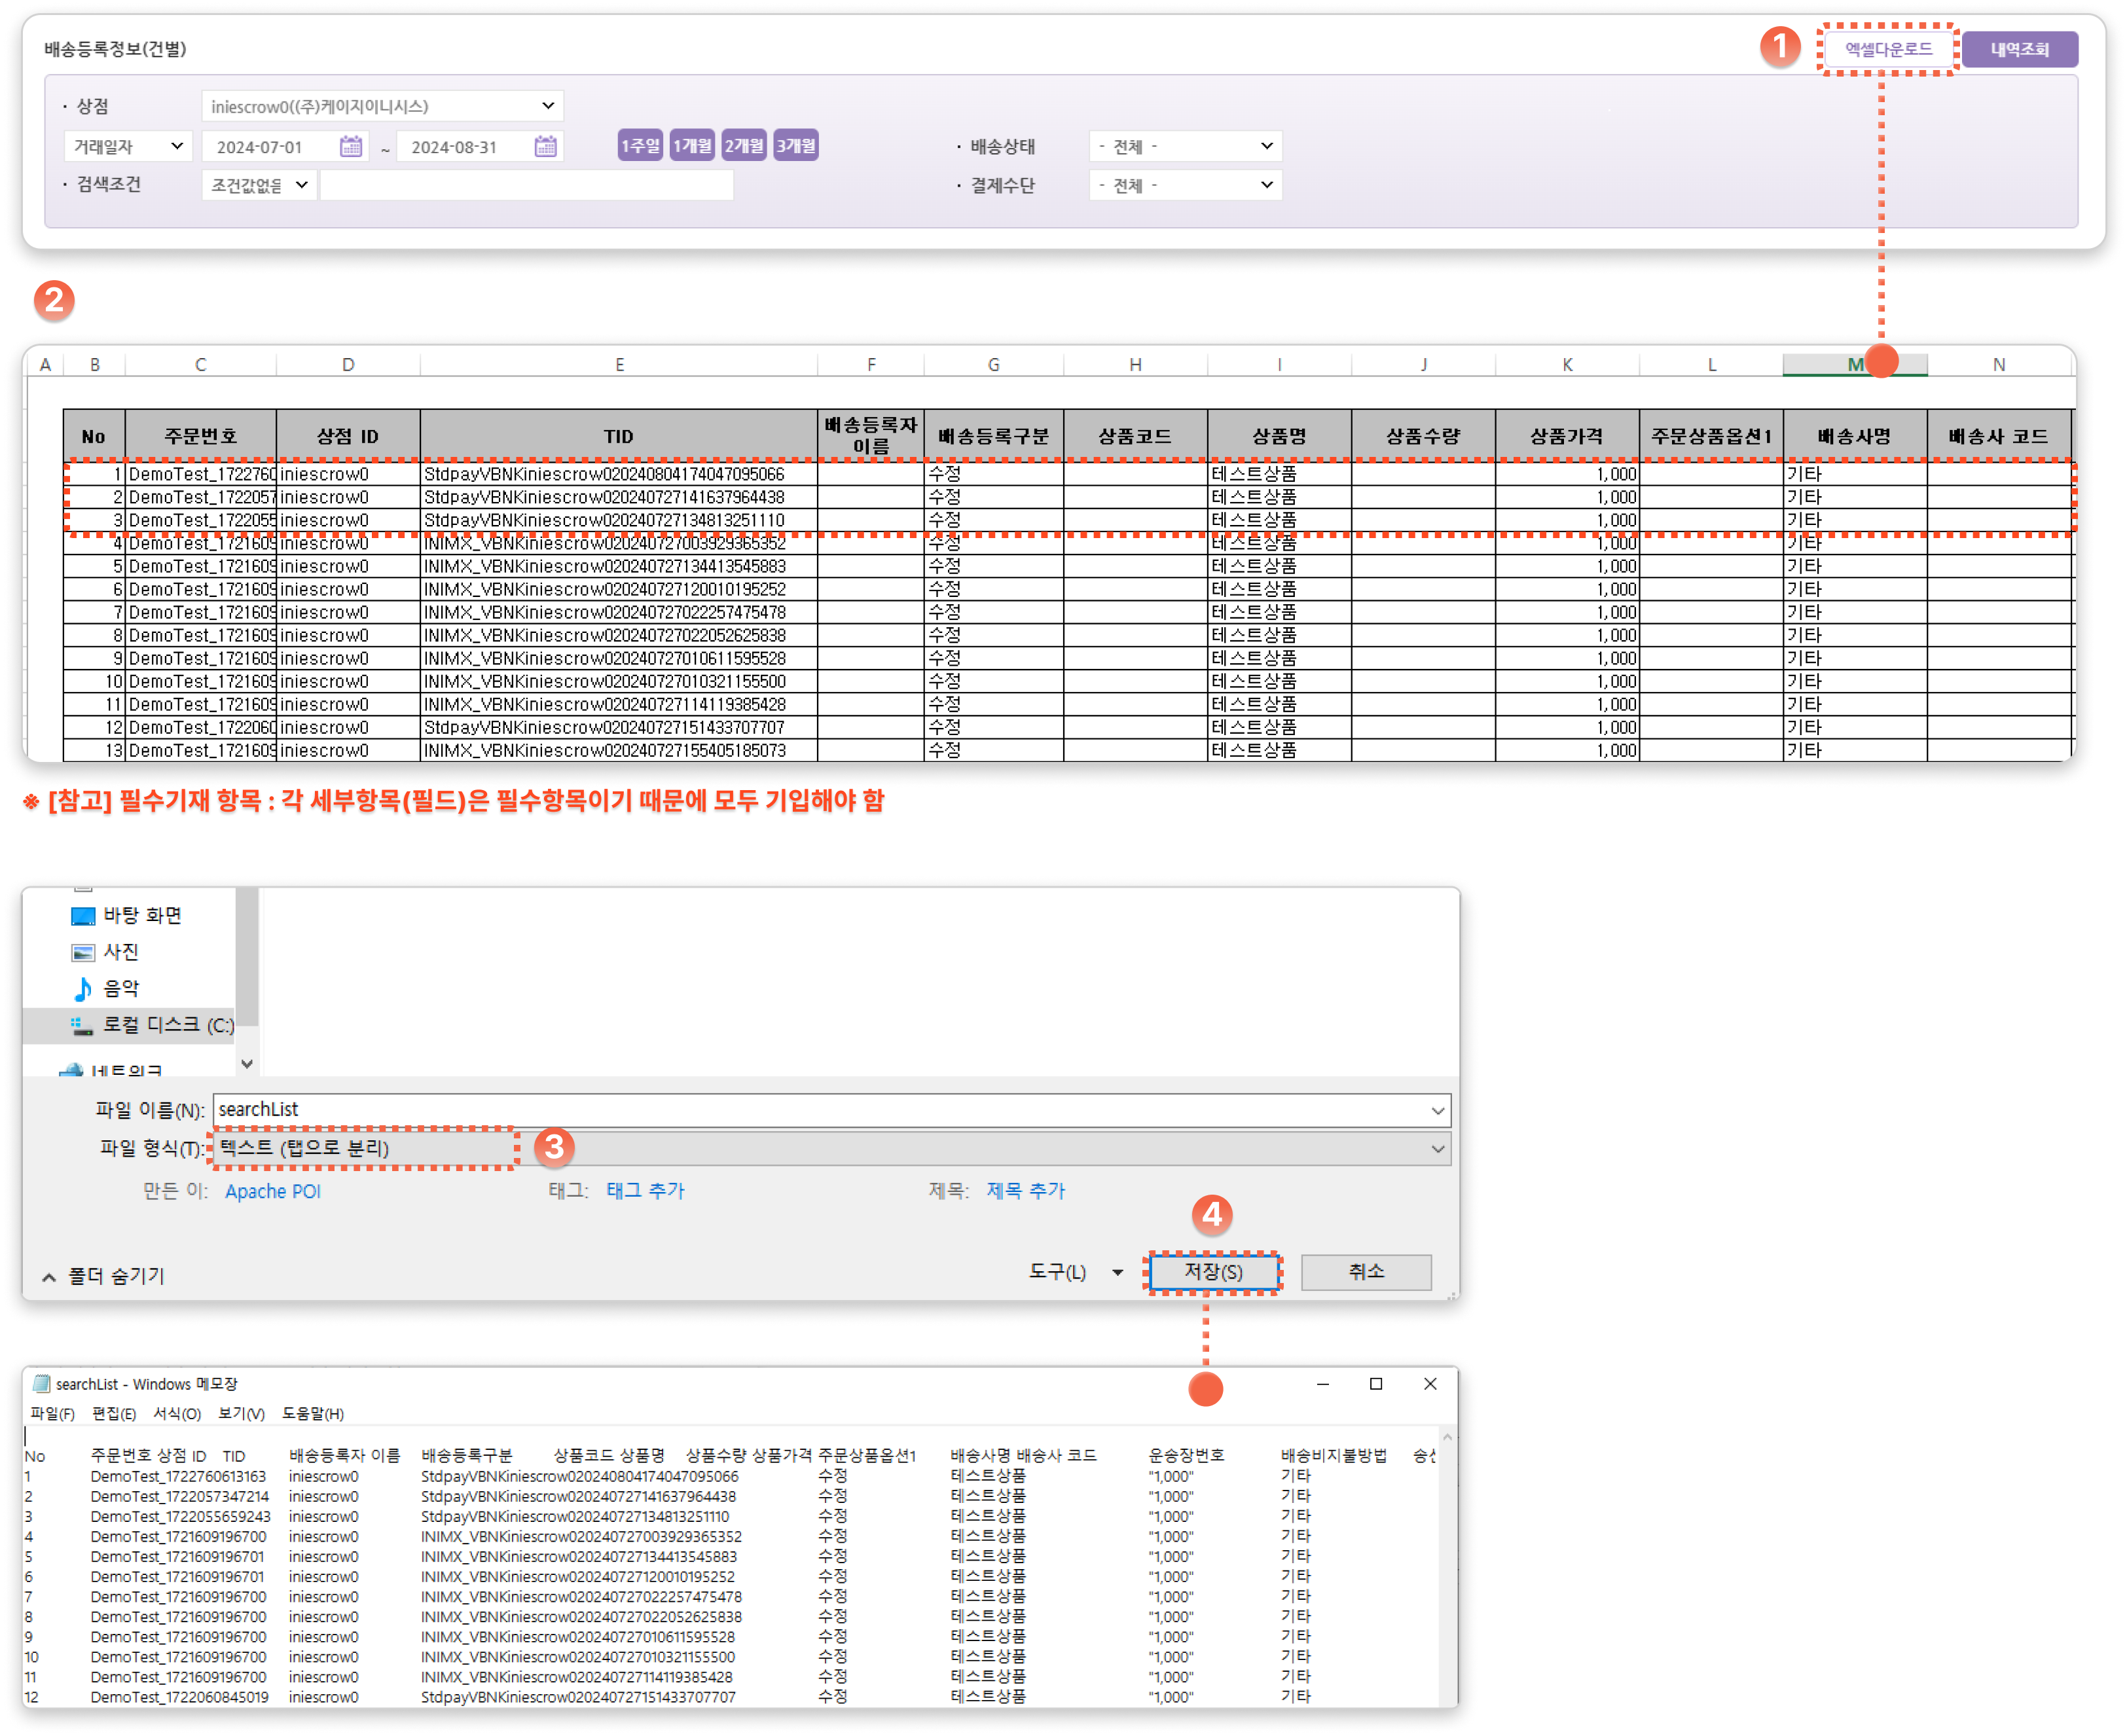Open the 파일 이름 history dropdown arrow
2127x1736 pixels.
[x=1437, y=1110]
